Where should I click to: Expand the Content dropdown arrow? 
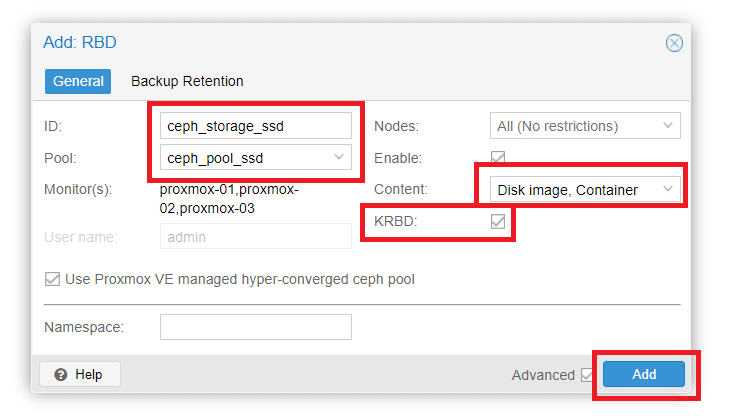point(667,189)
